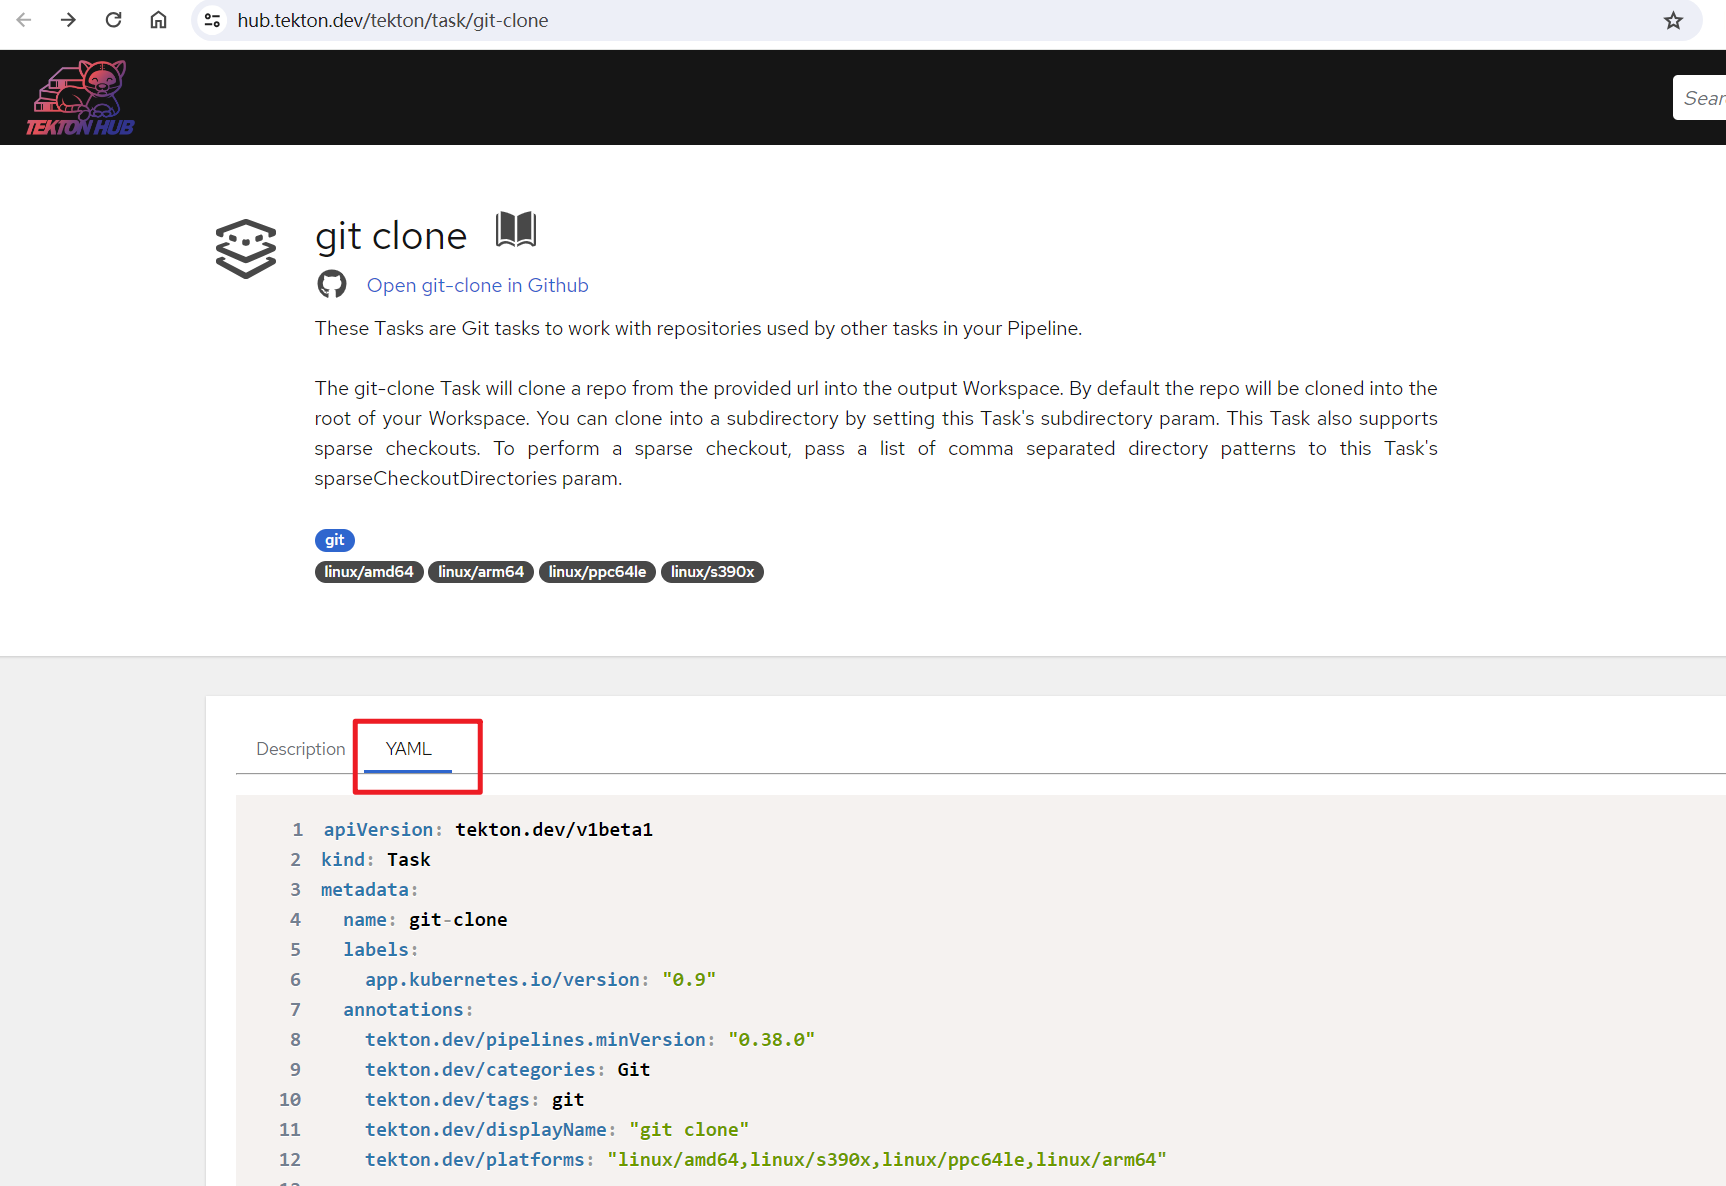Viewport: 1726px width, 1186px height.
Task: Open site information icon in address bar
Action: point(212,20)
